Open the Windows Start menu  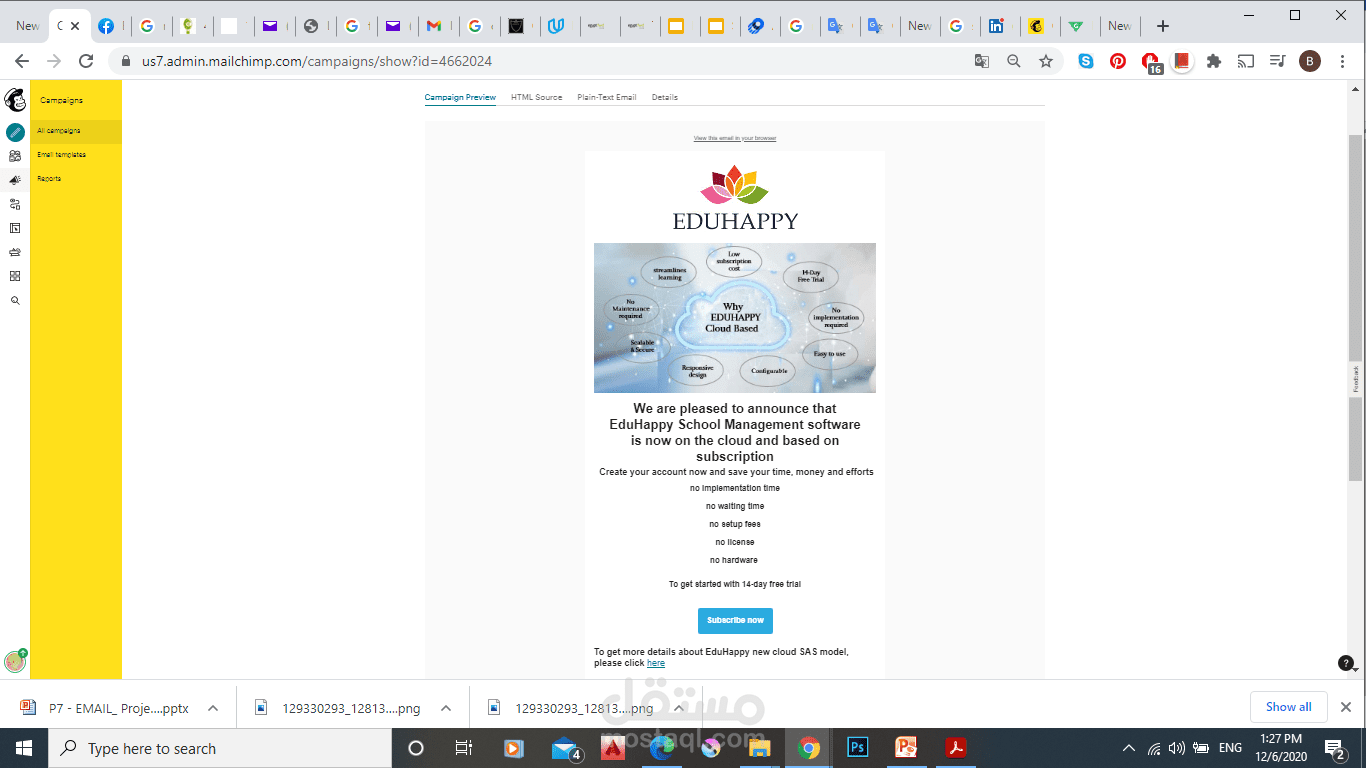tap(24, 748)
